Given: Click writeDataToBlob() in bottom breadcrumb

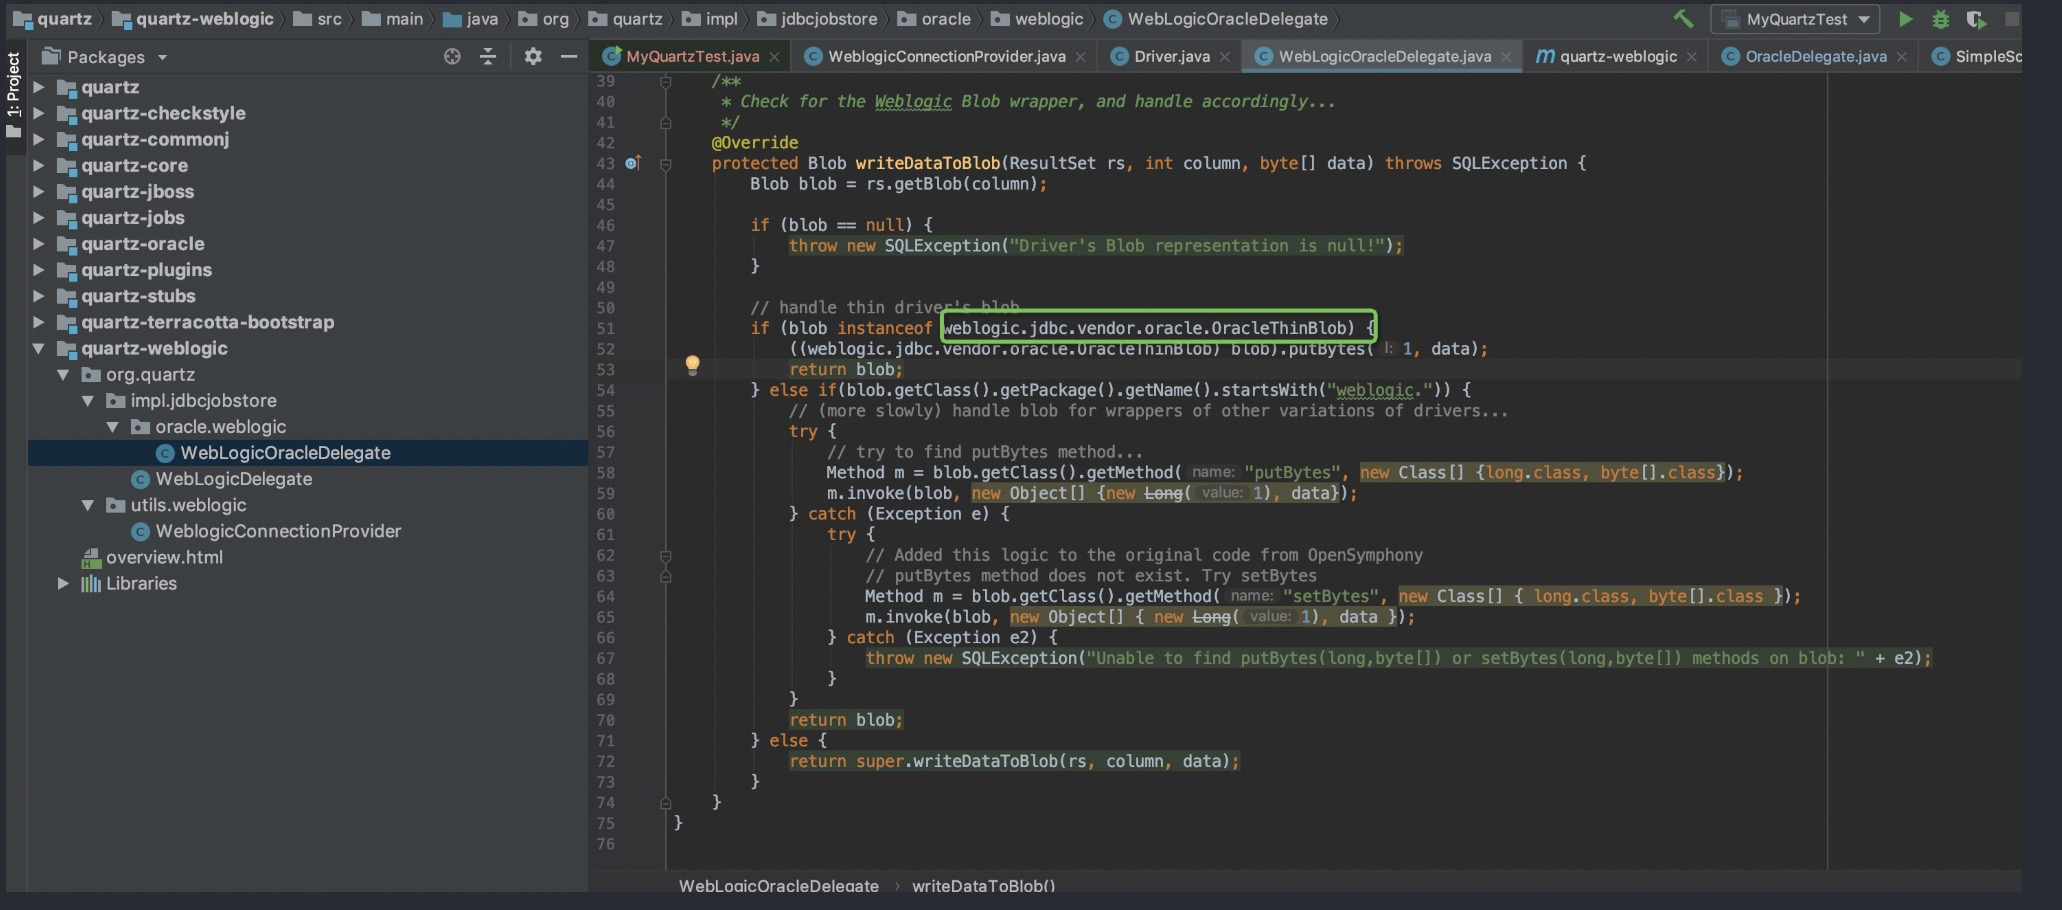Looking at the screenshot, I should 983,886.
